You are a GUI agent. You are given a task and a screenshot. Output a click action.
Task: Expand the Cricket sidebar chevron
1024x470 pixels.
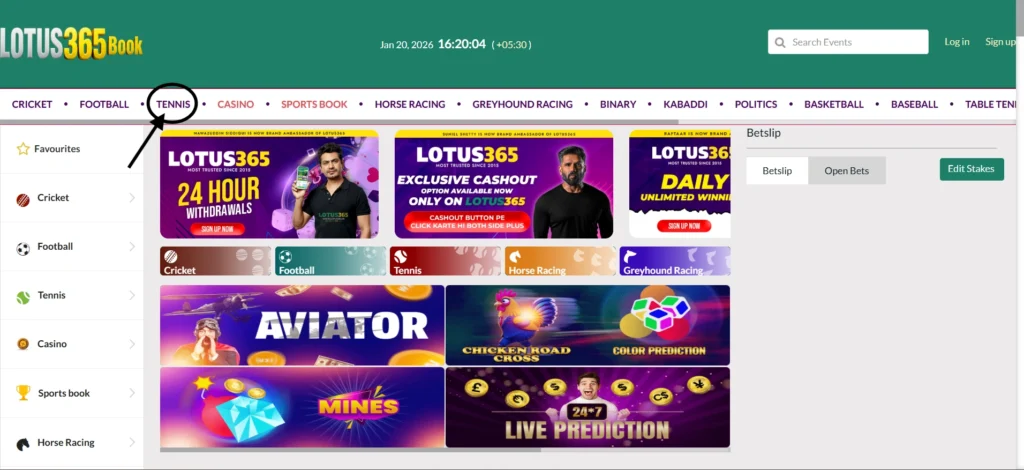(x=132, y=198)
